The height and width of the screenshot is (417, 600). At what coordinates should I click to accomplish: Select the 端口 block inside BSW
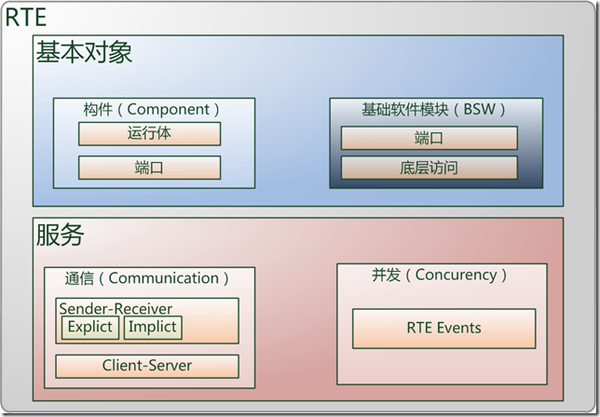(x=429, y=138)
